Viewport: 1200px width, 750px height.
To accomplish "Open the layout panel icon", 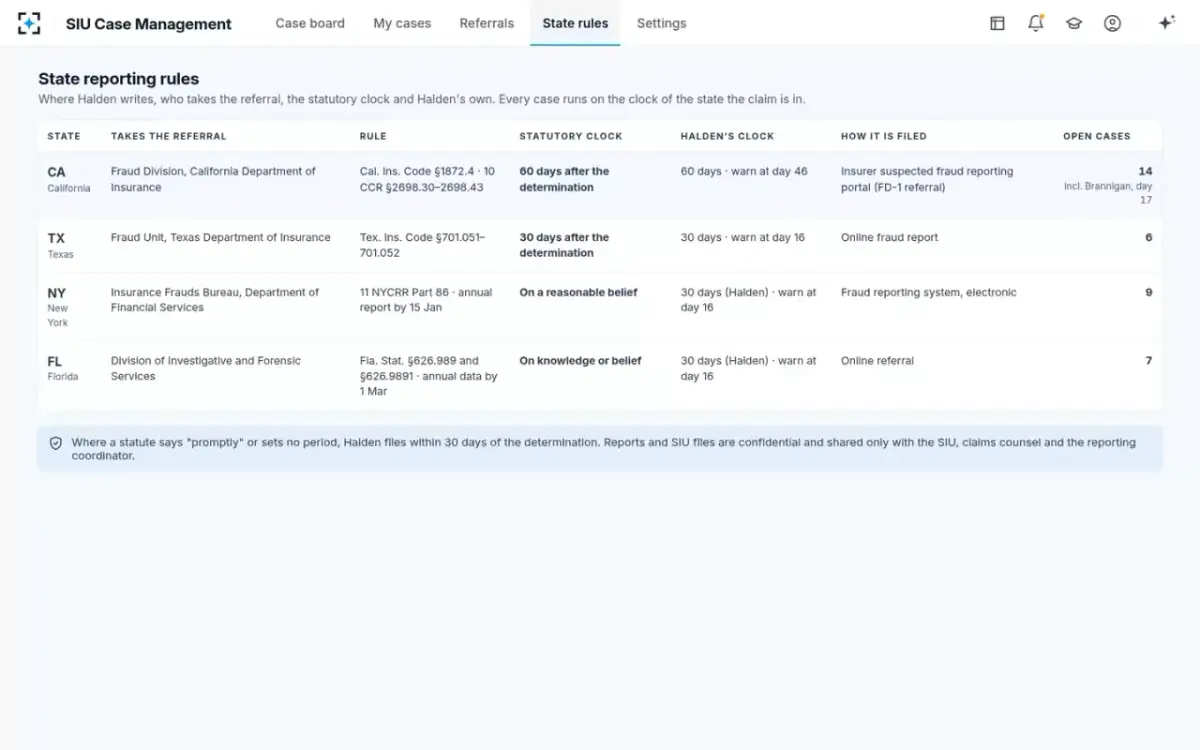I will [997, 23].
